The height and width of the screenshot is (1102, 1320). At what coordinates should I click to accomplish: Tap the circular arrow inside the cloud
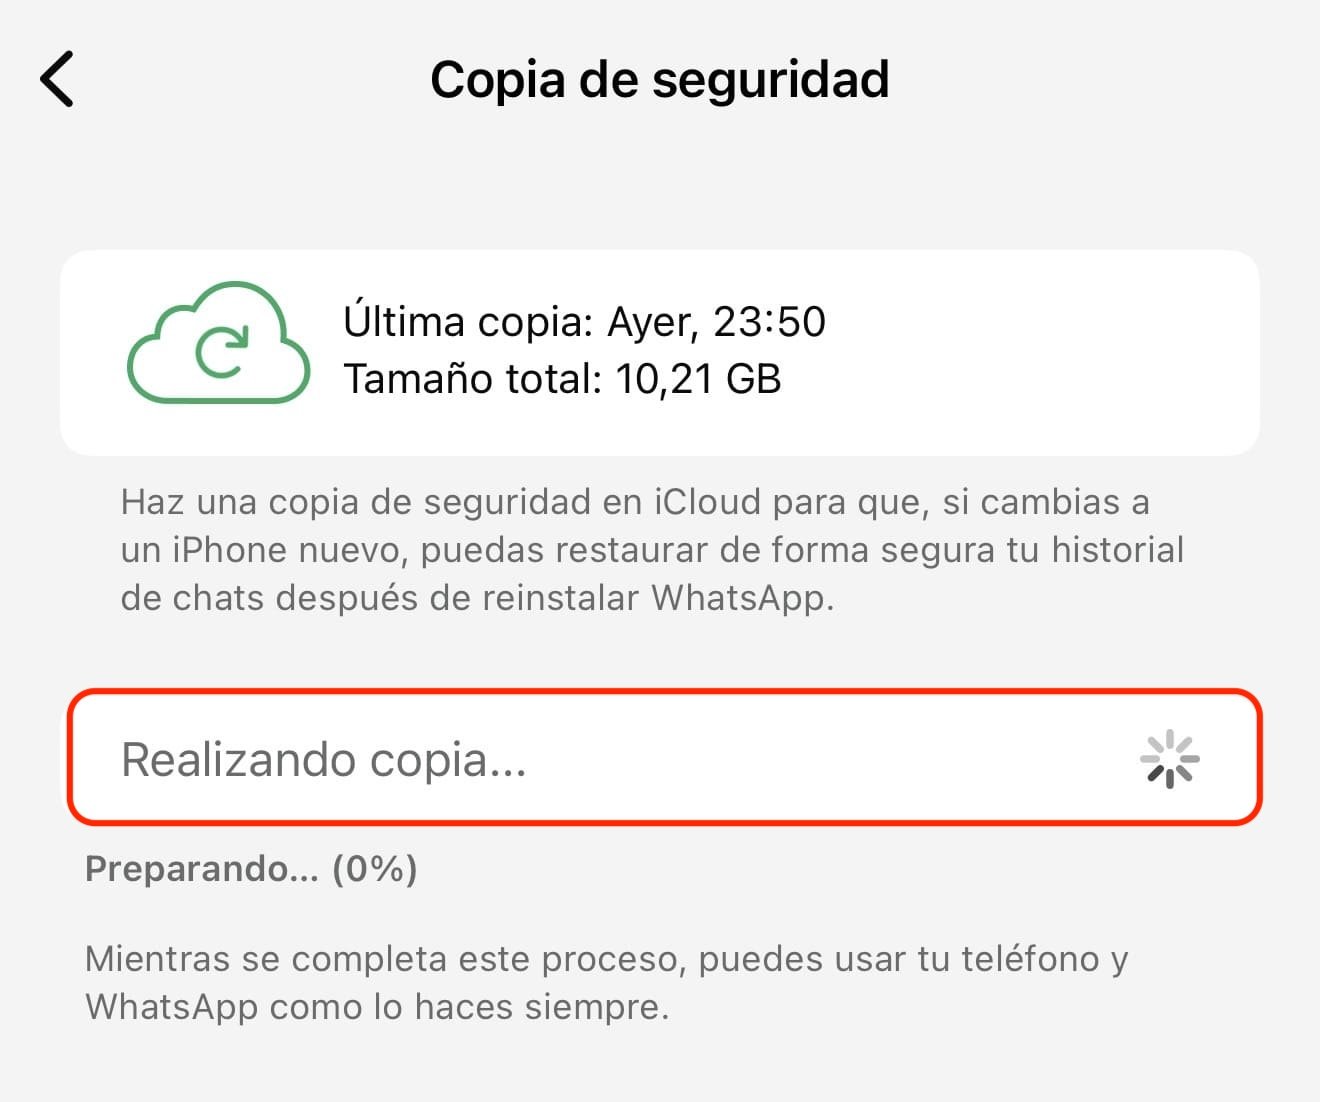point(222,352)
